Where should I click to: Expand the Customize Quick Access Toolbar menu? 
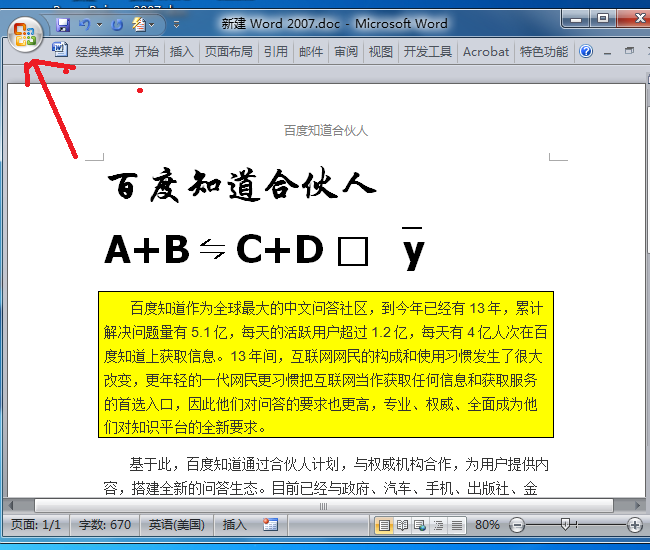coord(176,25)
